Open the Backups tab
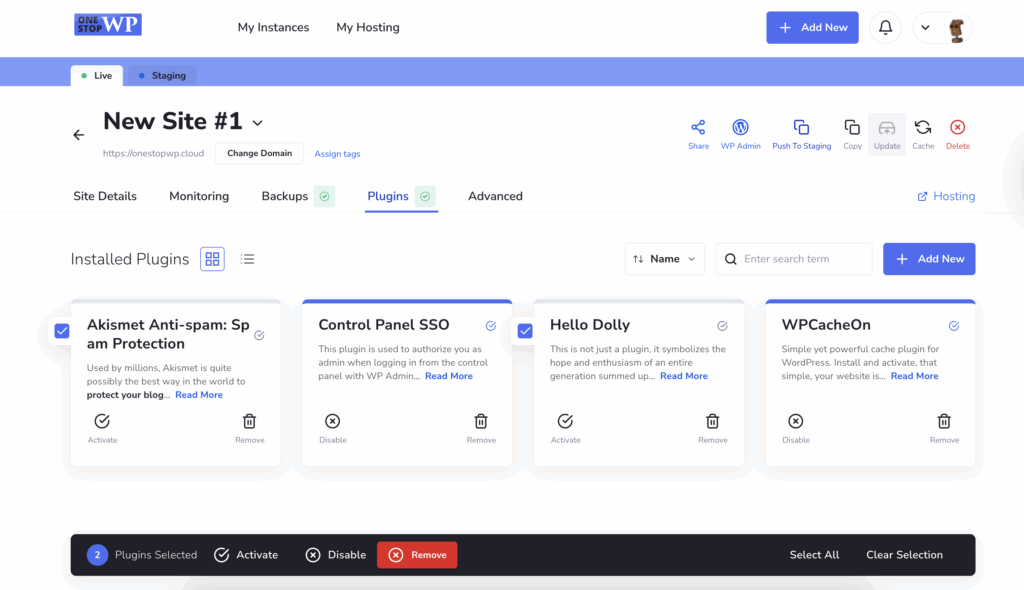 285,196
